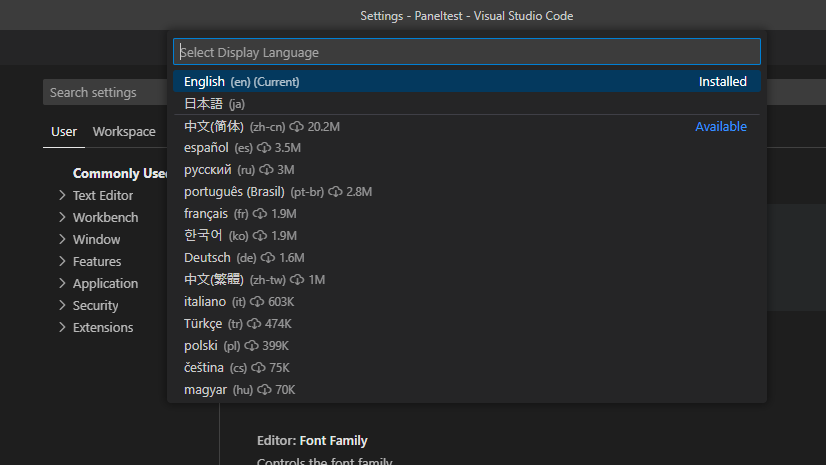Choose italiano (it) language
Viewport: 826px width, 465px height.
point(467,302)
